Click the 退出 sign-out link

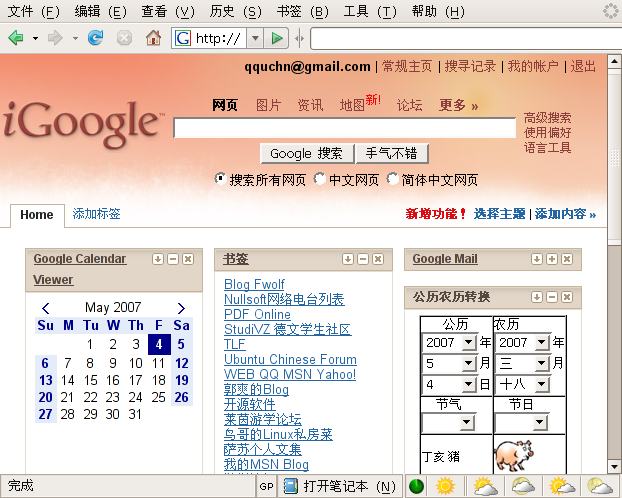583,66
